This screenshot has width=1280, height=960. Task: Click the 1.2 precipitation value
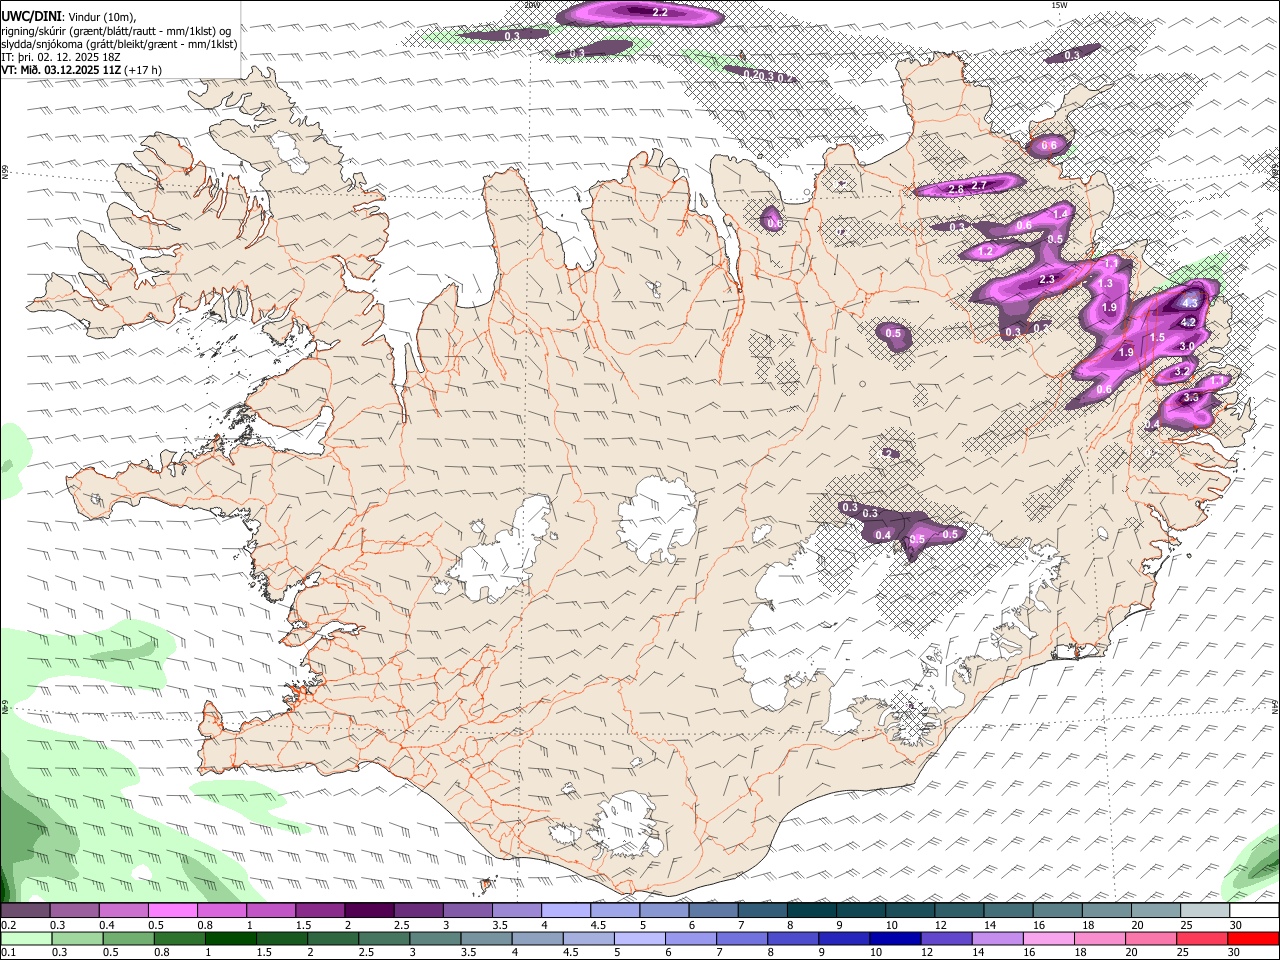pyautogui.click(x=986, y=251)
